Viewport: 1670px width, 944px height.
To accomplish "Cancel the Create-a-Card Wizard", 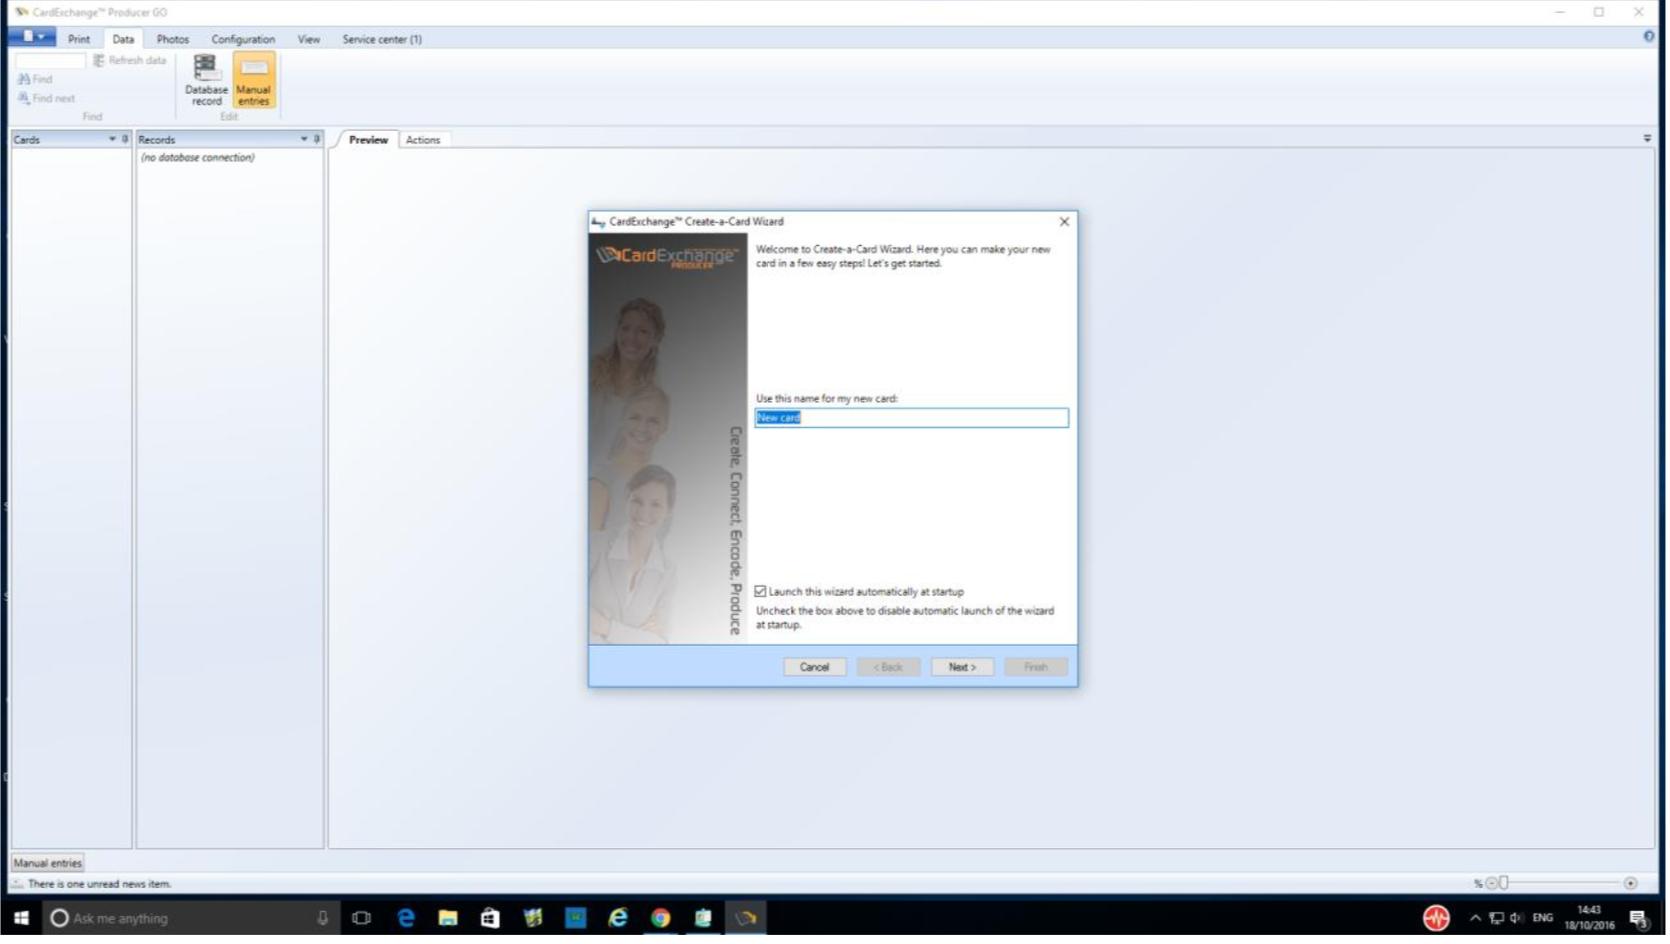I will pos(815,667).
